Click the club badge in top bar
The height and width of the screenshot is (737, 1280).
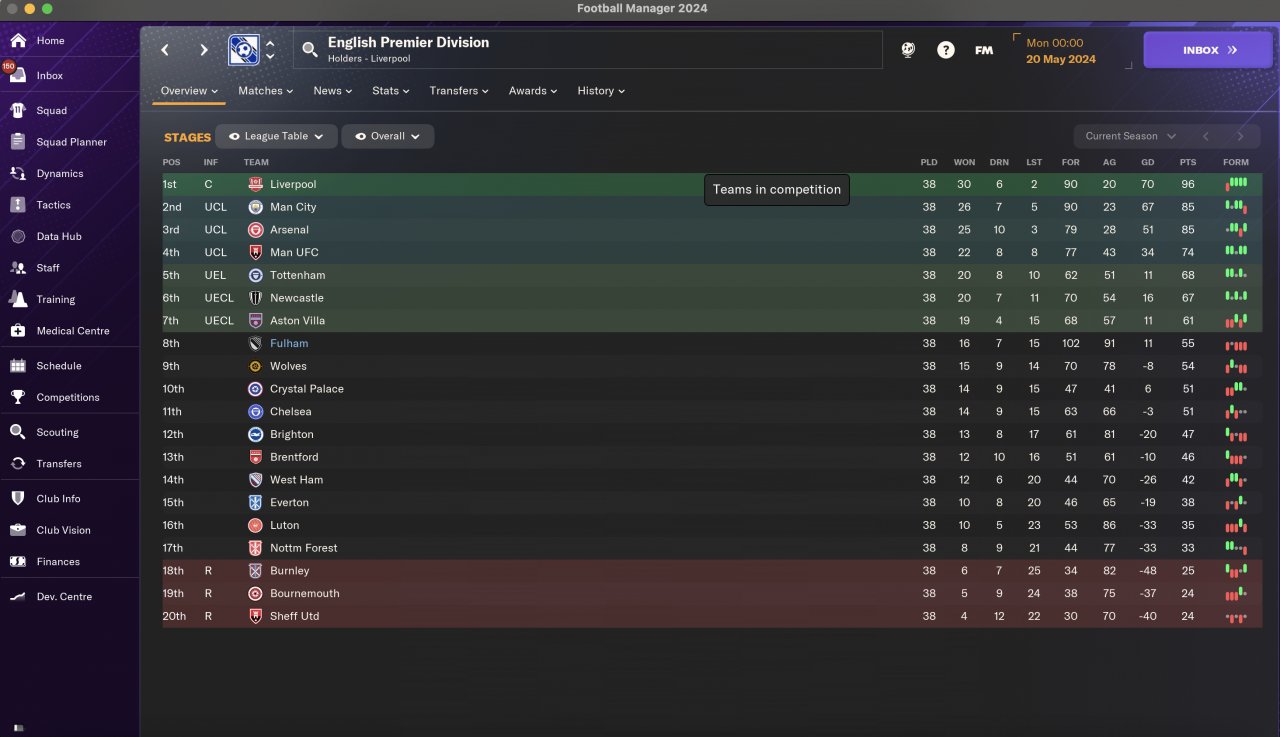tap(243, 50)
